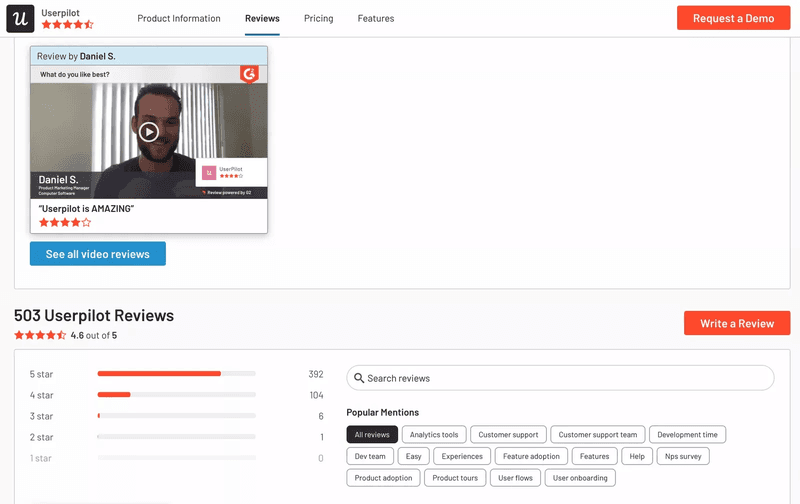The image size is (800, 504).
Task: Toggle the Analytics tools mention filter
Action: pos(434,435)
